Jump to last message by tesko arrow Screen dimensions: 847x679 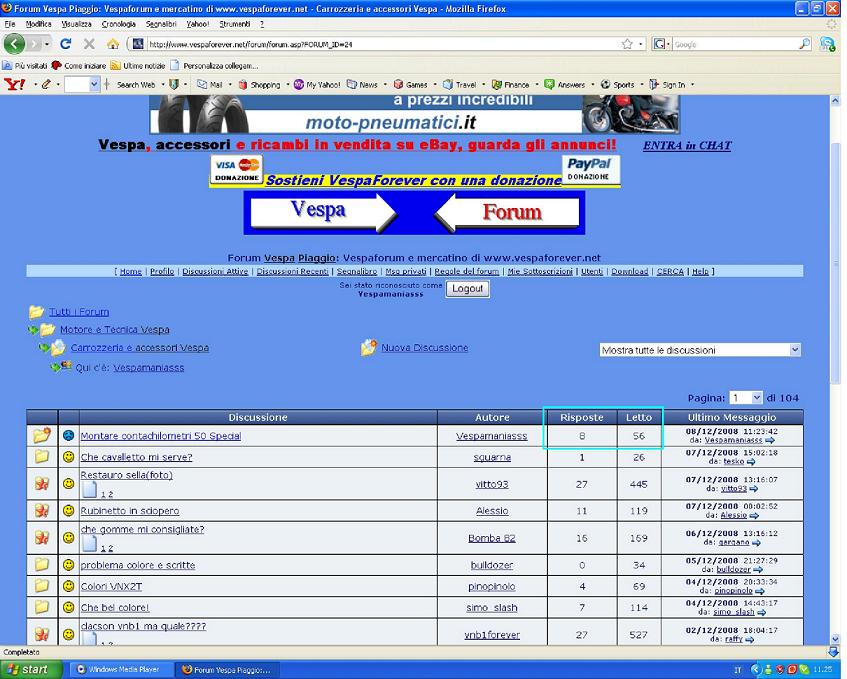751,462
